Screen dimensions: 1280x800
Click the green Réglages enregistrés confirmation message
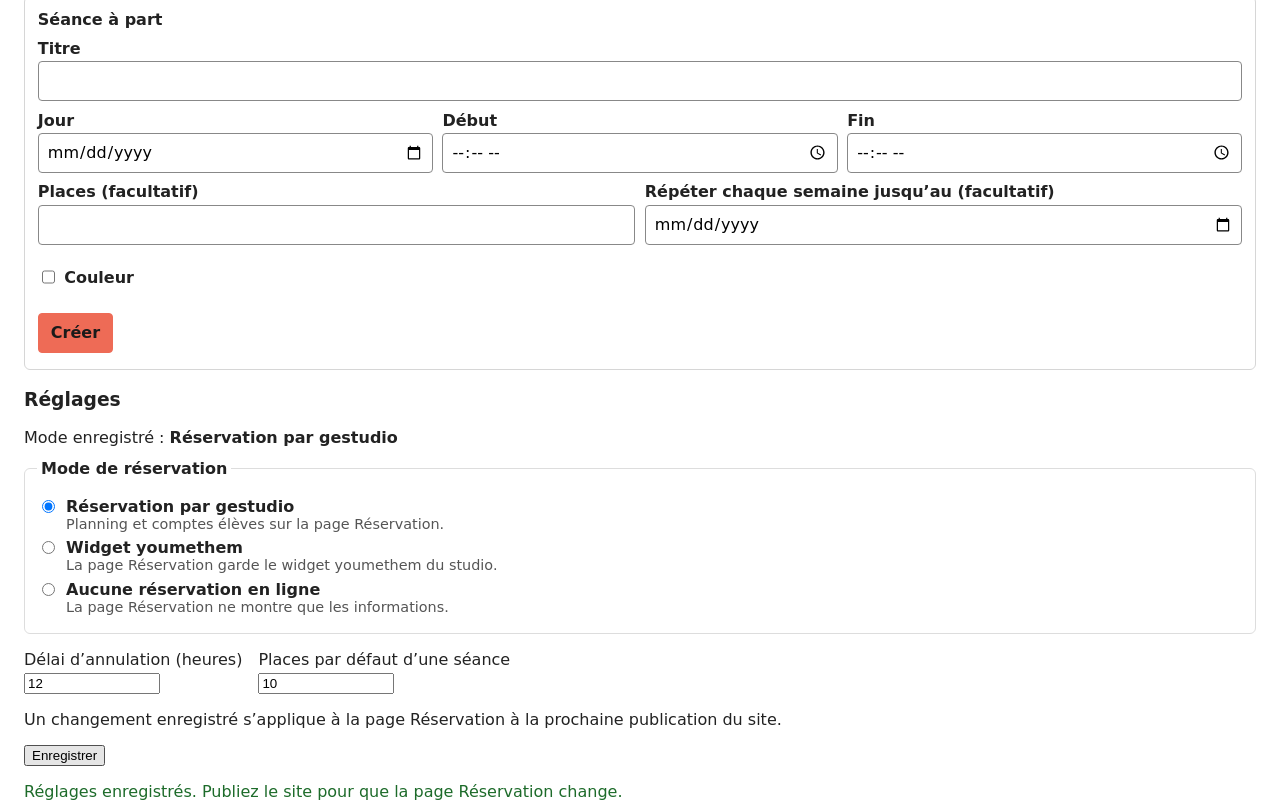323,791
